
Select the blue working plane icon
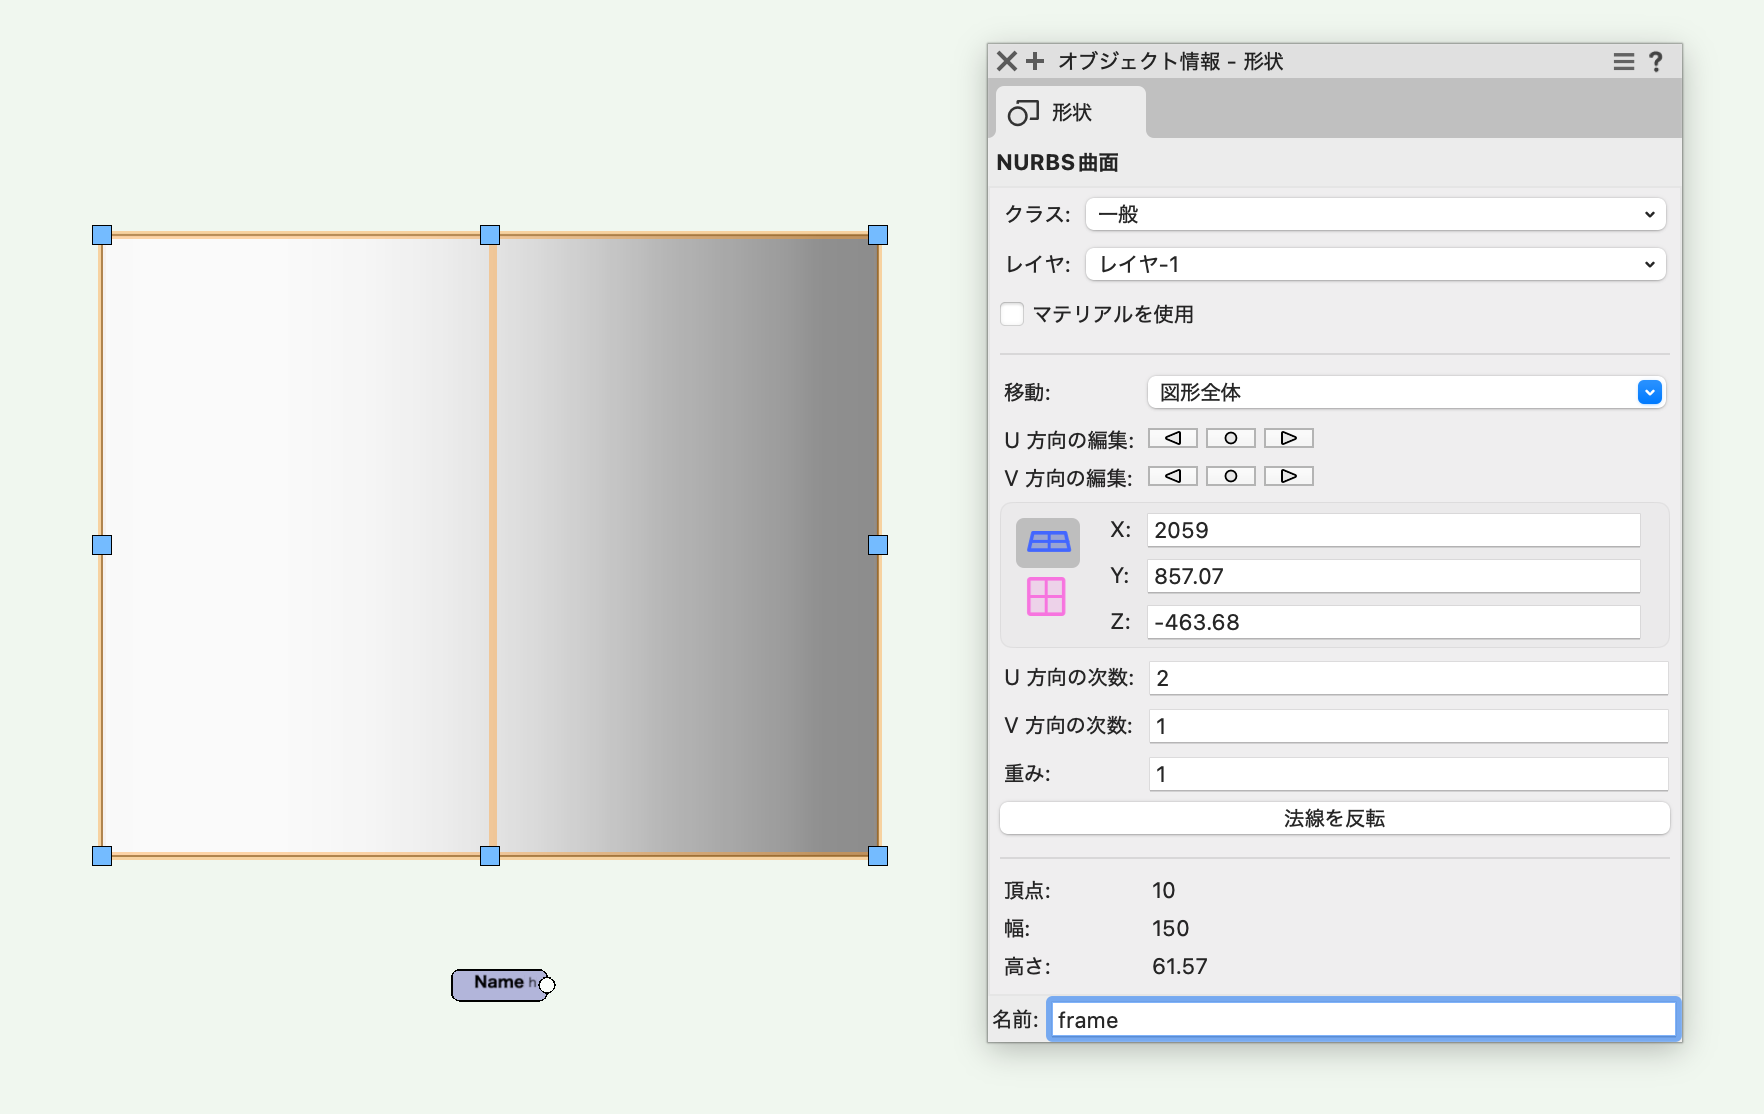coord(1047,542)
